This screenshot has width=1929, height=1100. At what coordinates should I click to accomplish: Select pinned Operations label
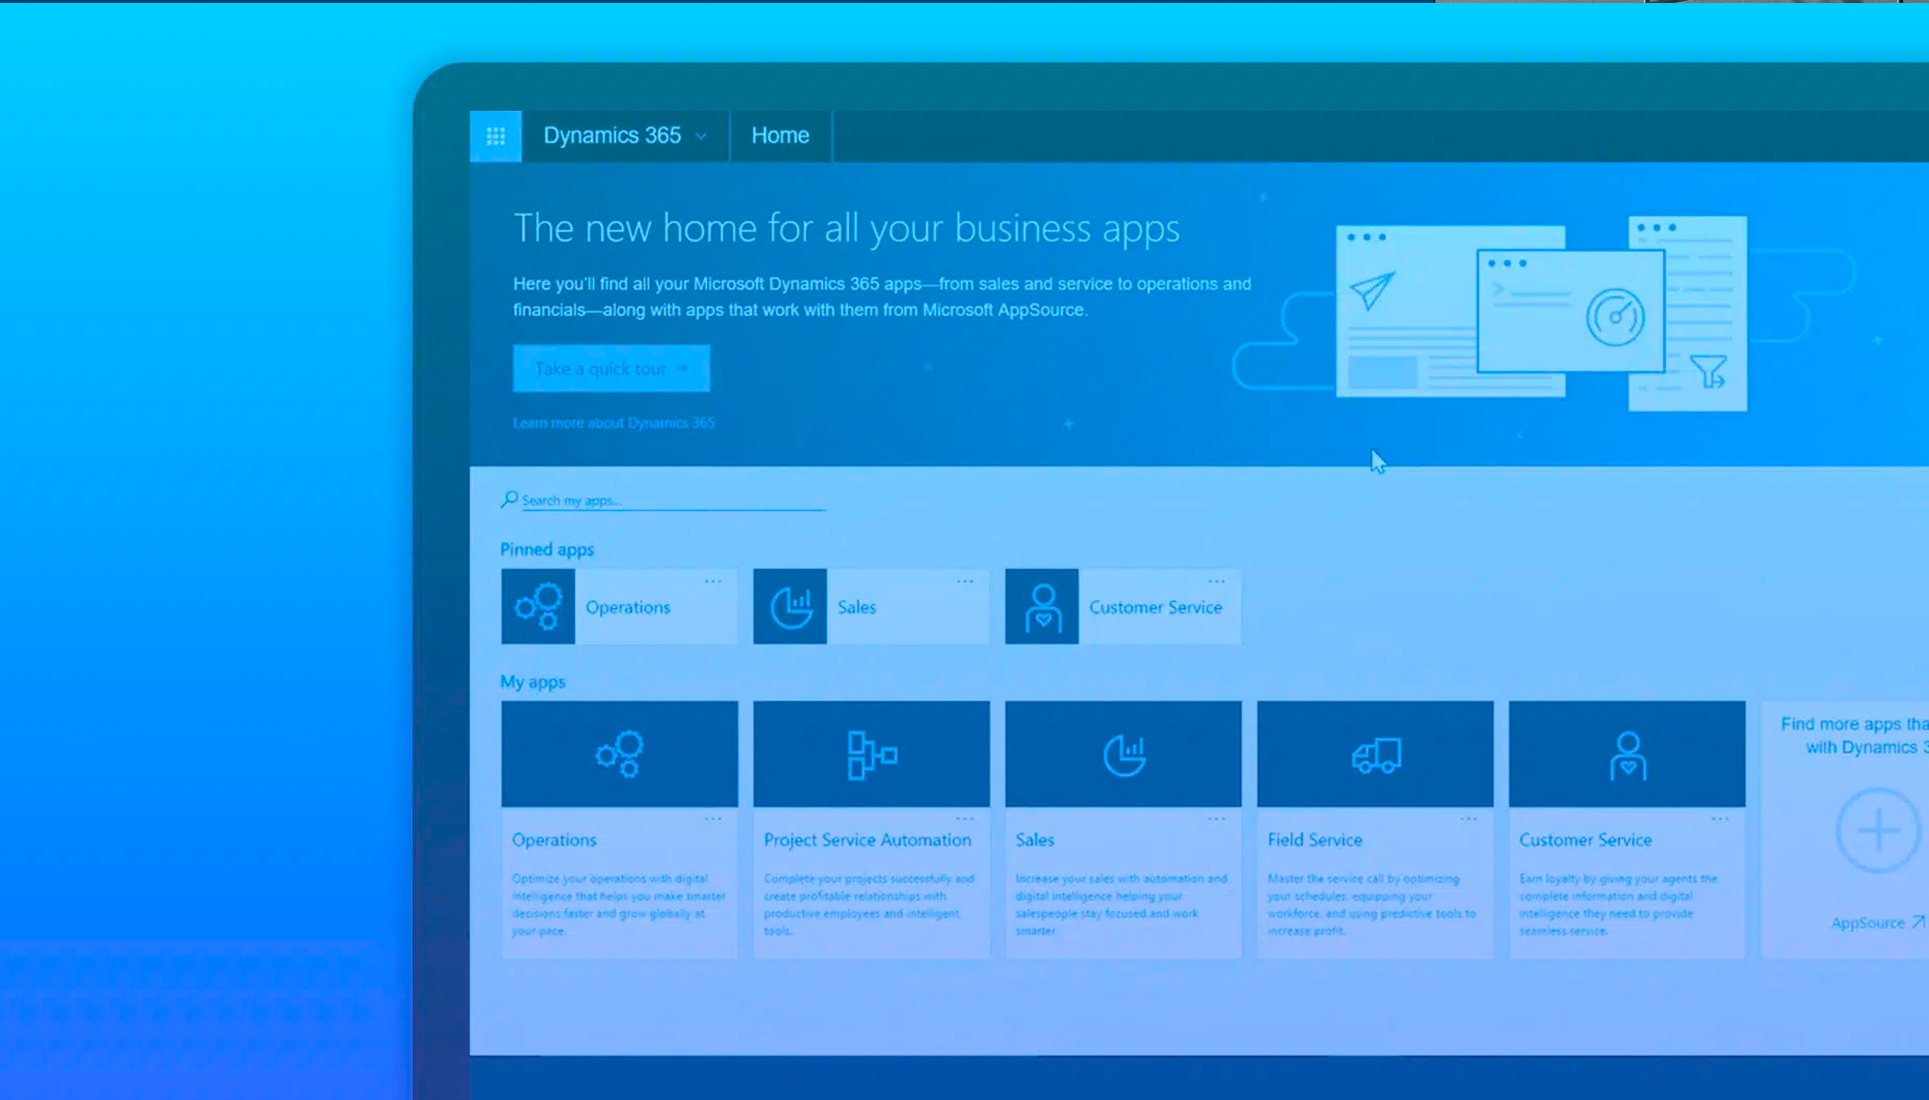pyautogui.click(x=628, y=607)
